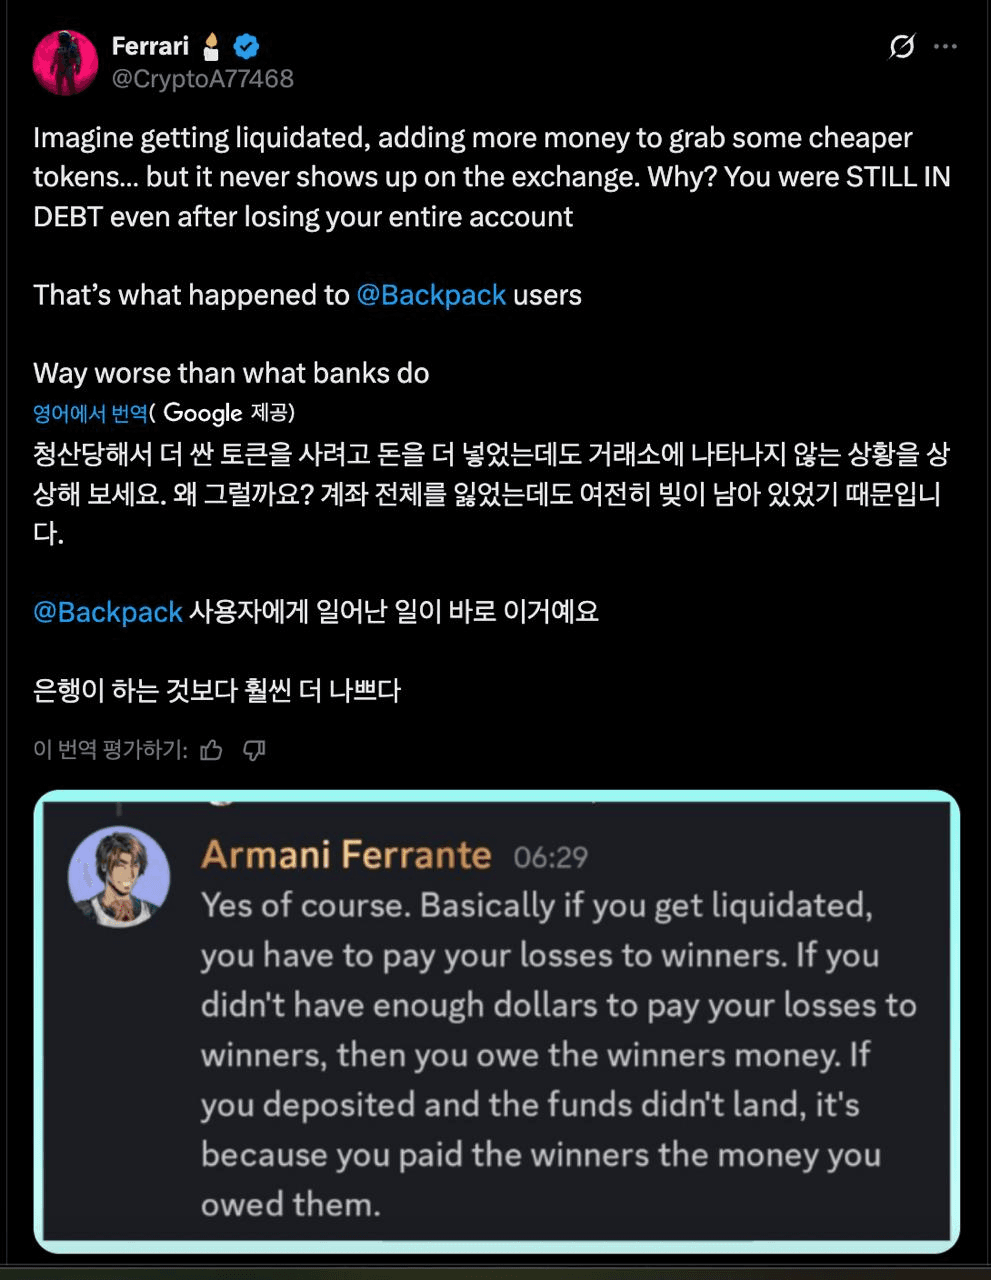Image resolution: width=991 pixels, height=1280 pixels.
Task: Rate translation with thumbs up
Action: pyautogui.click(x=211, y=750)
